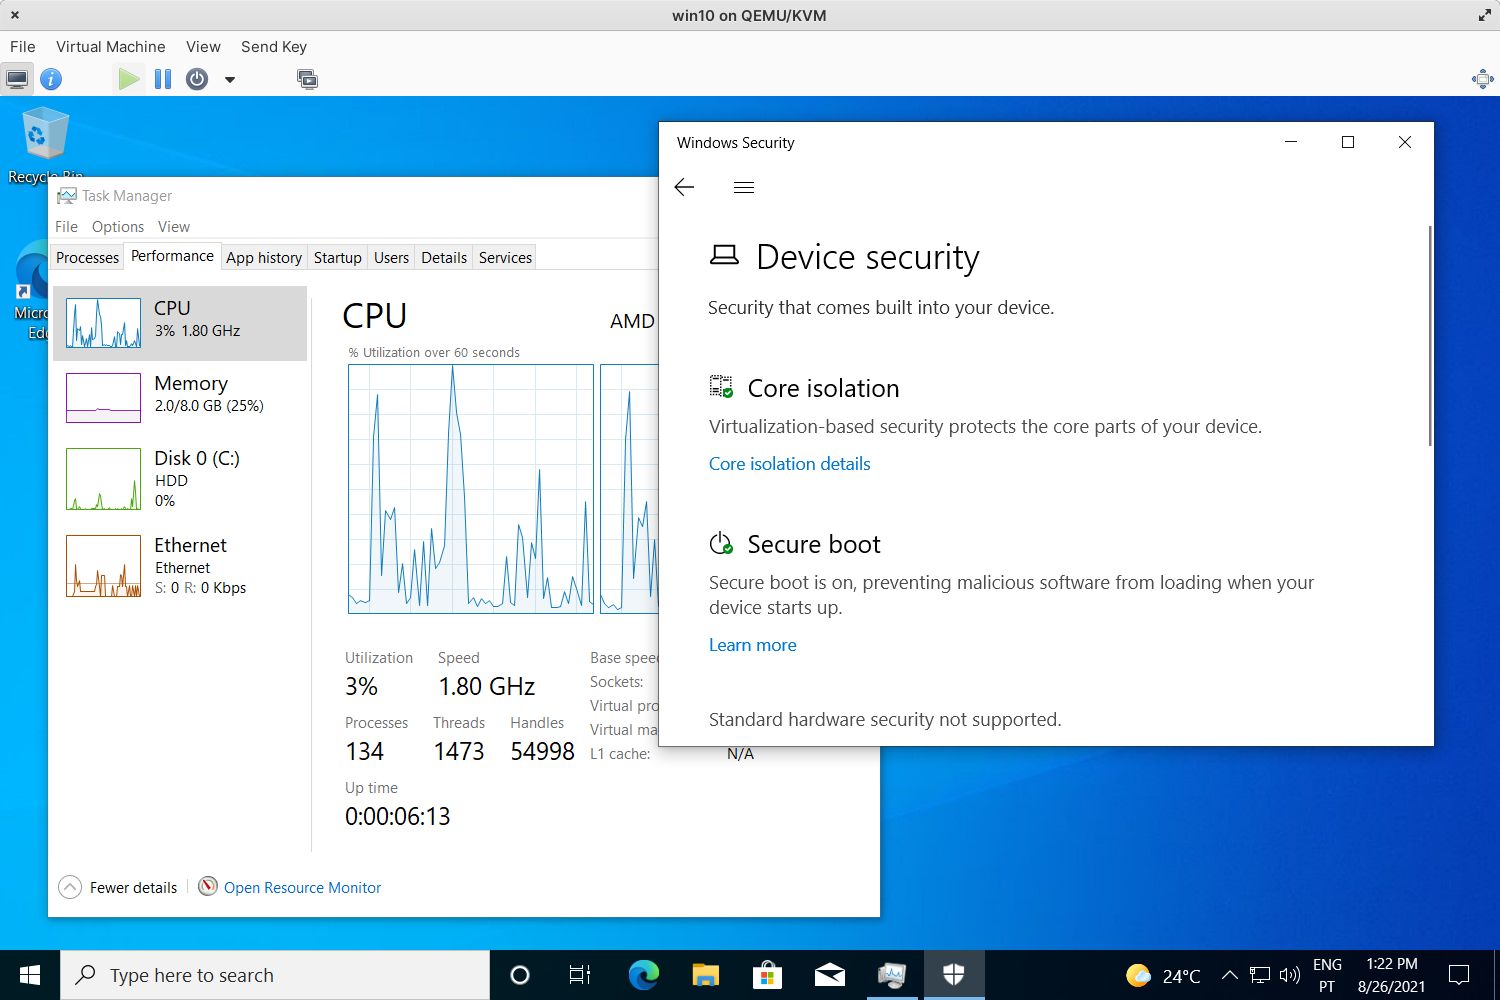
Task: Maximize the Windows Security window
Action: (x=1348, y=142)
